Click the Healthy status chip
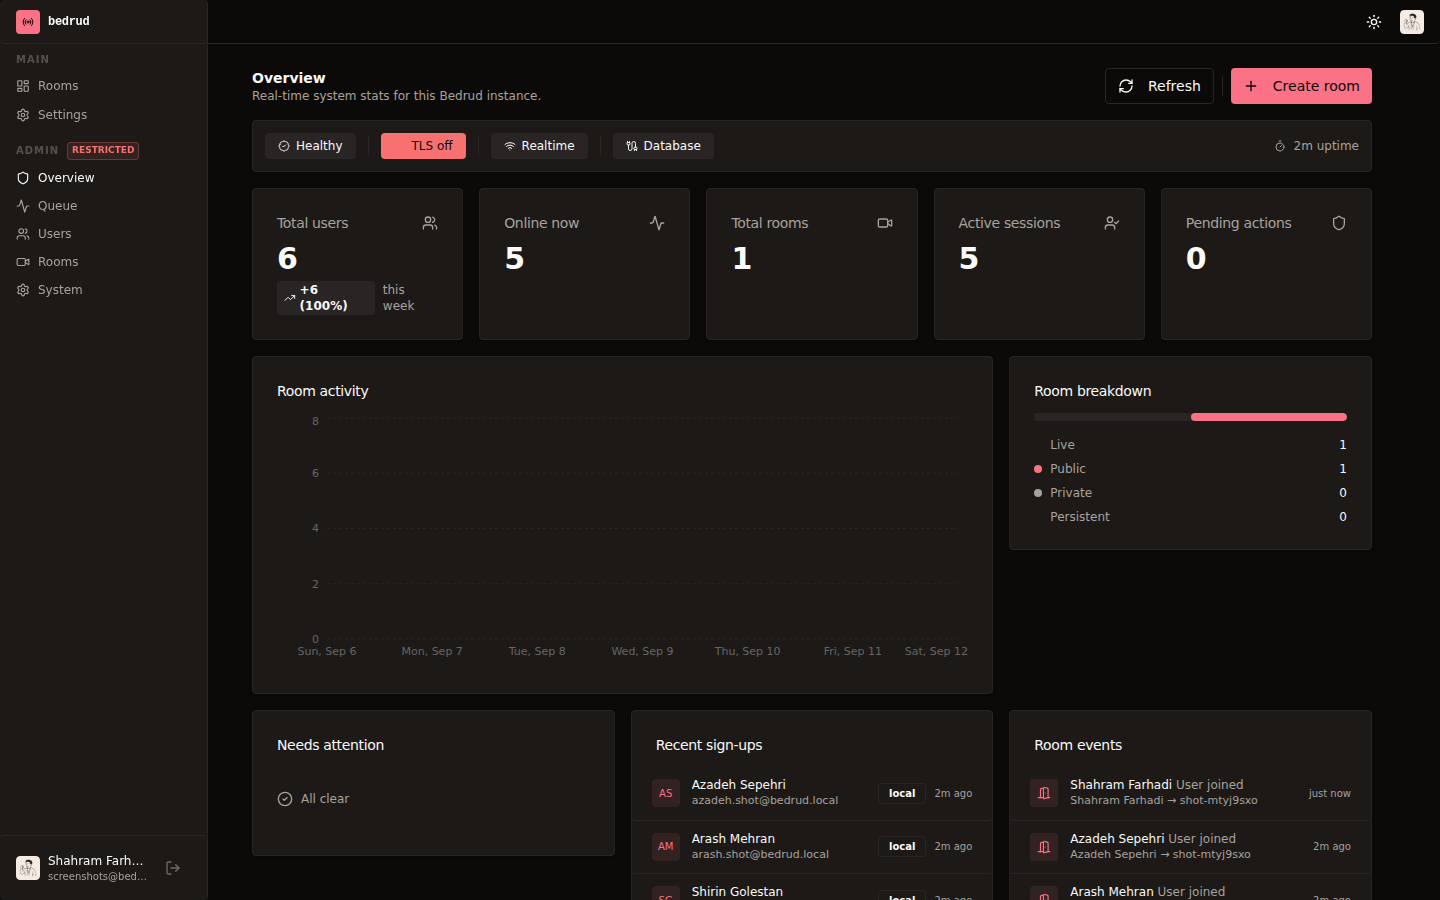The width and height of the screenshot is (1440, 900). [x=310, y=146]
